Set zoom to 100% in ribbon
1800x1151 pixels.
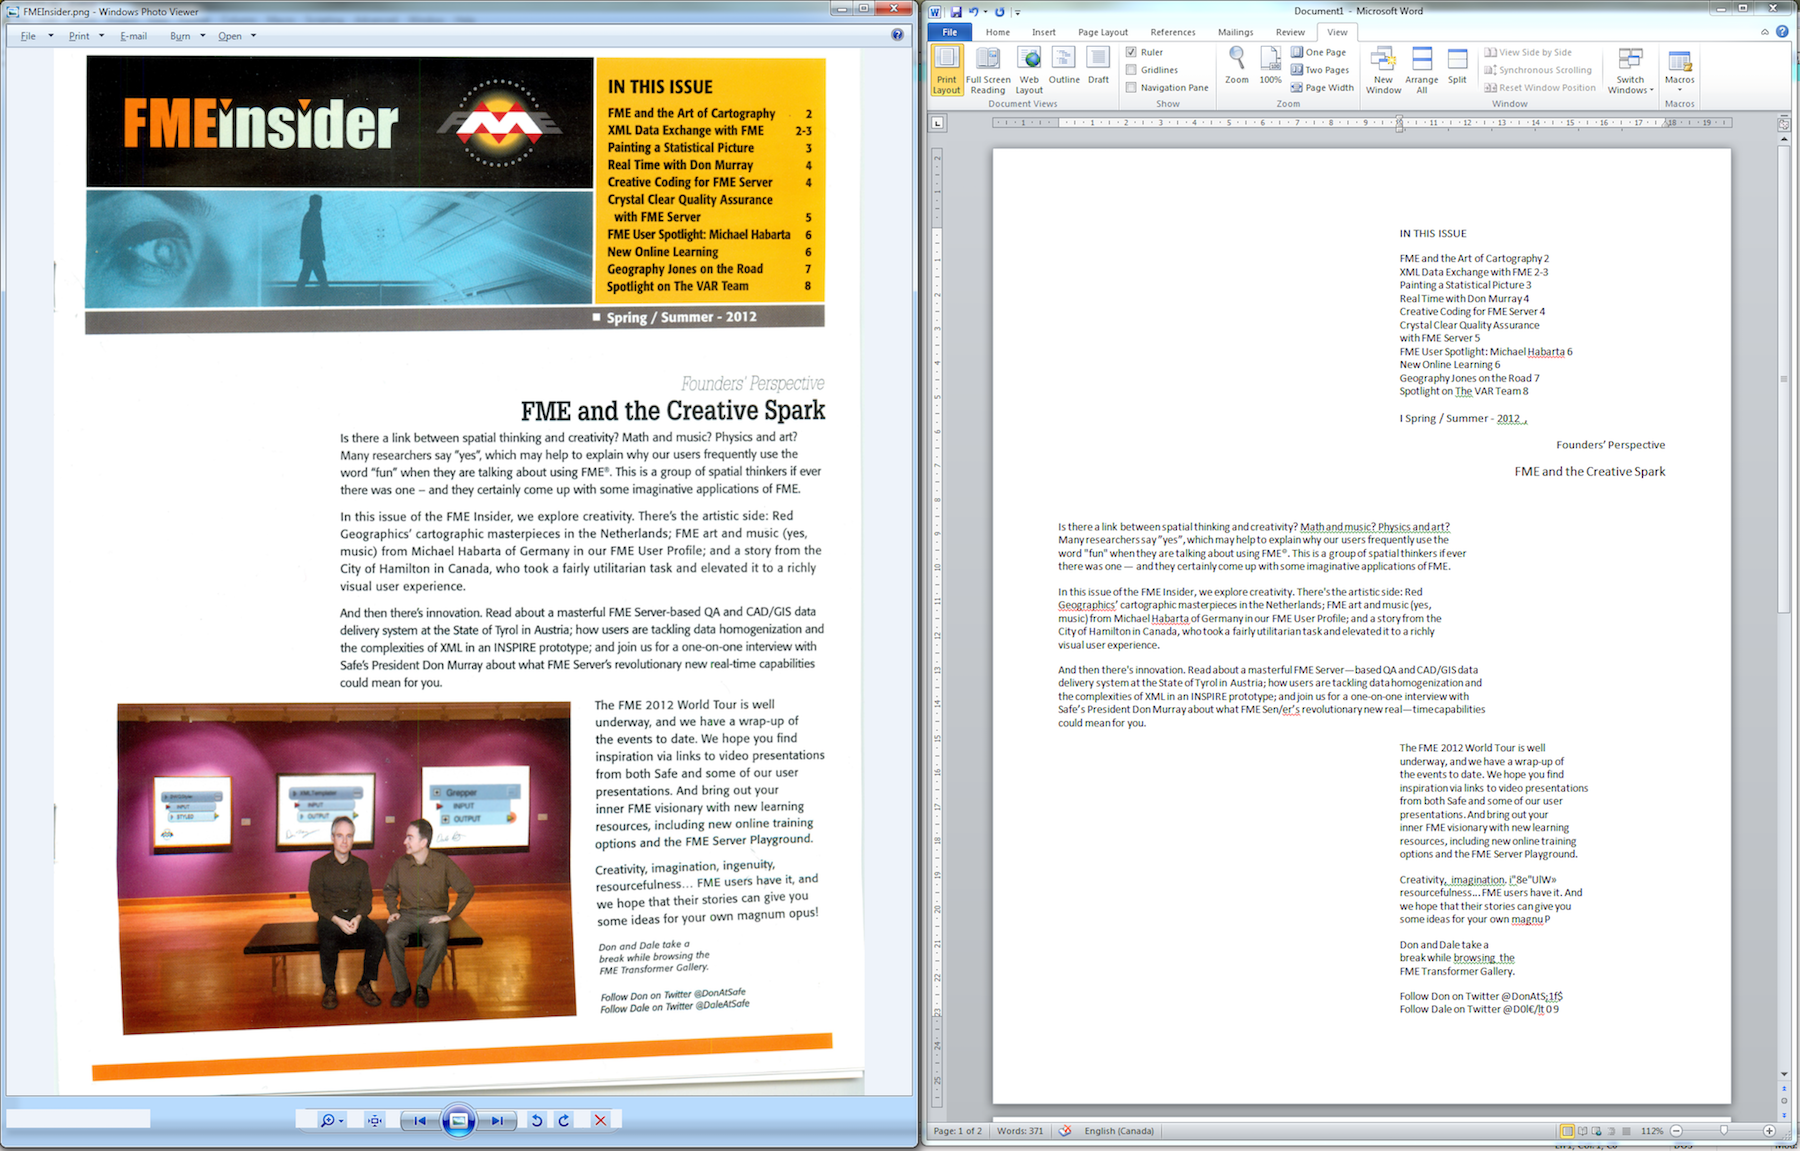pos(1270,66)
